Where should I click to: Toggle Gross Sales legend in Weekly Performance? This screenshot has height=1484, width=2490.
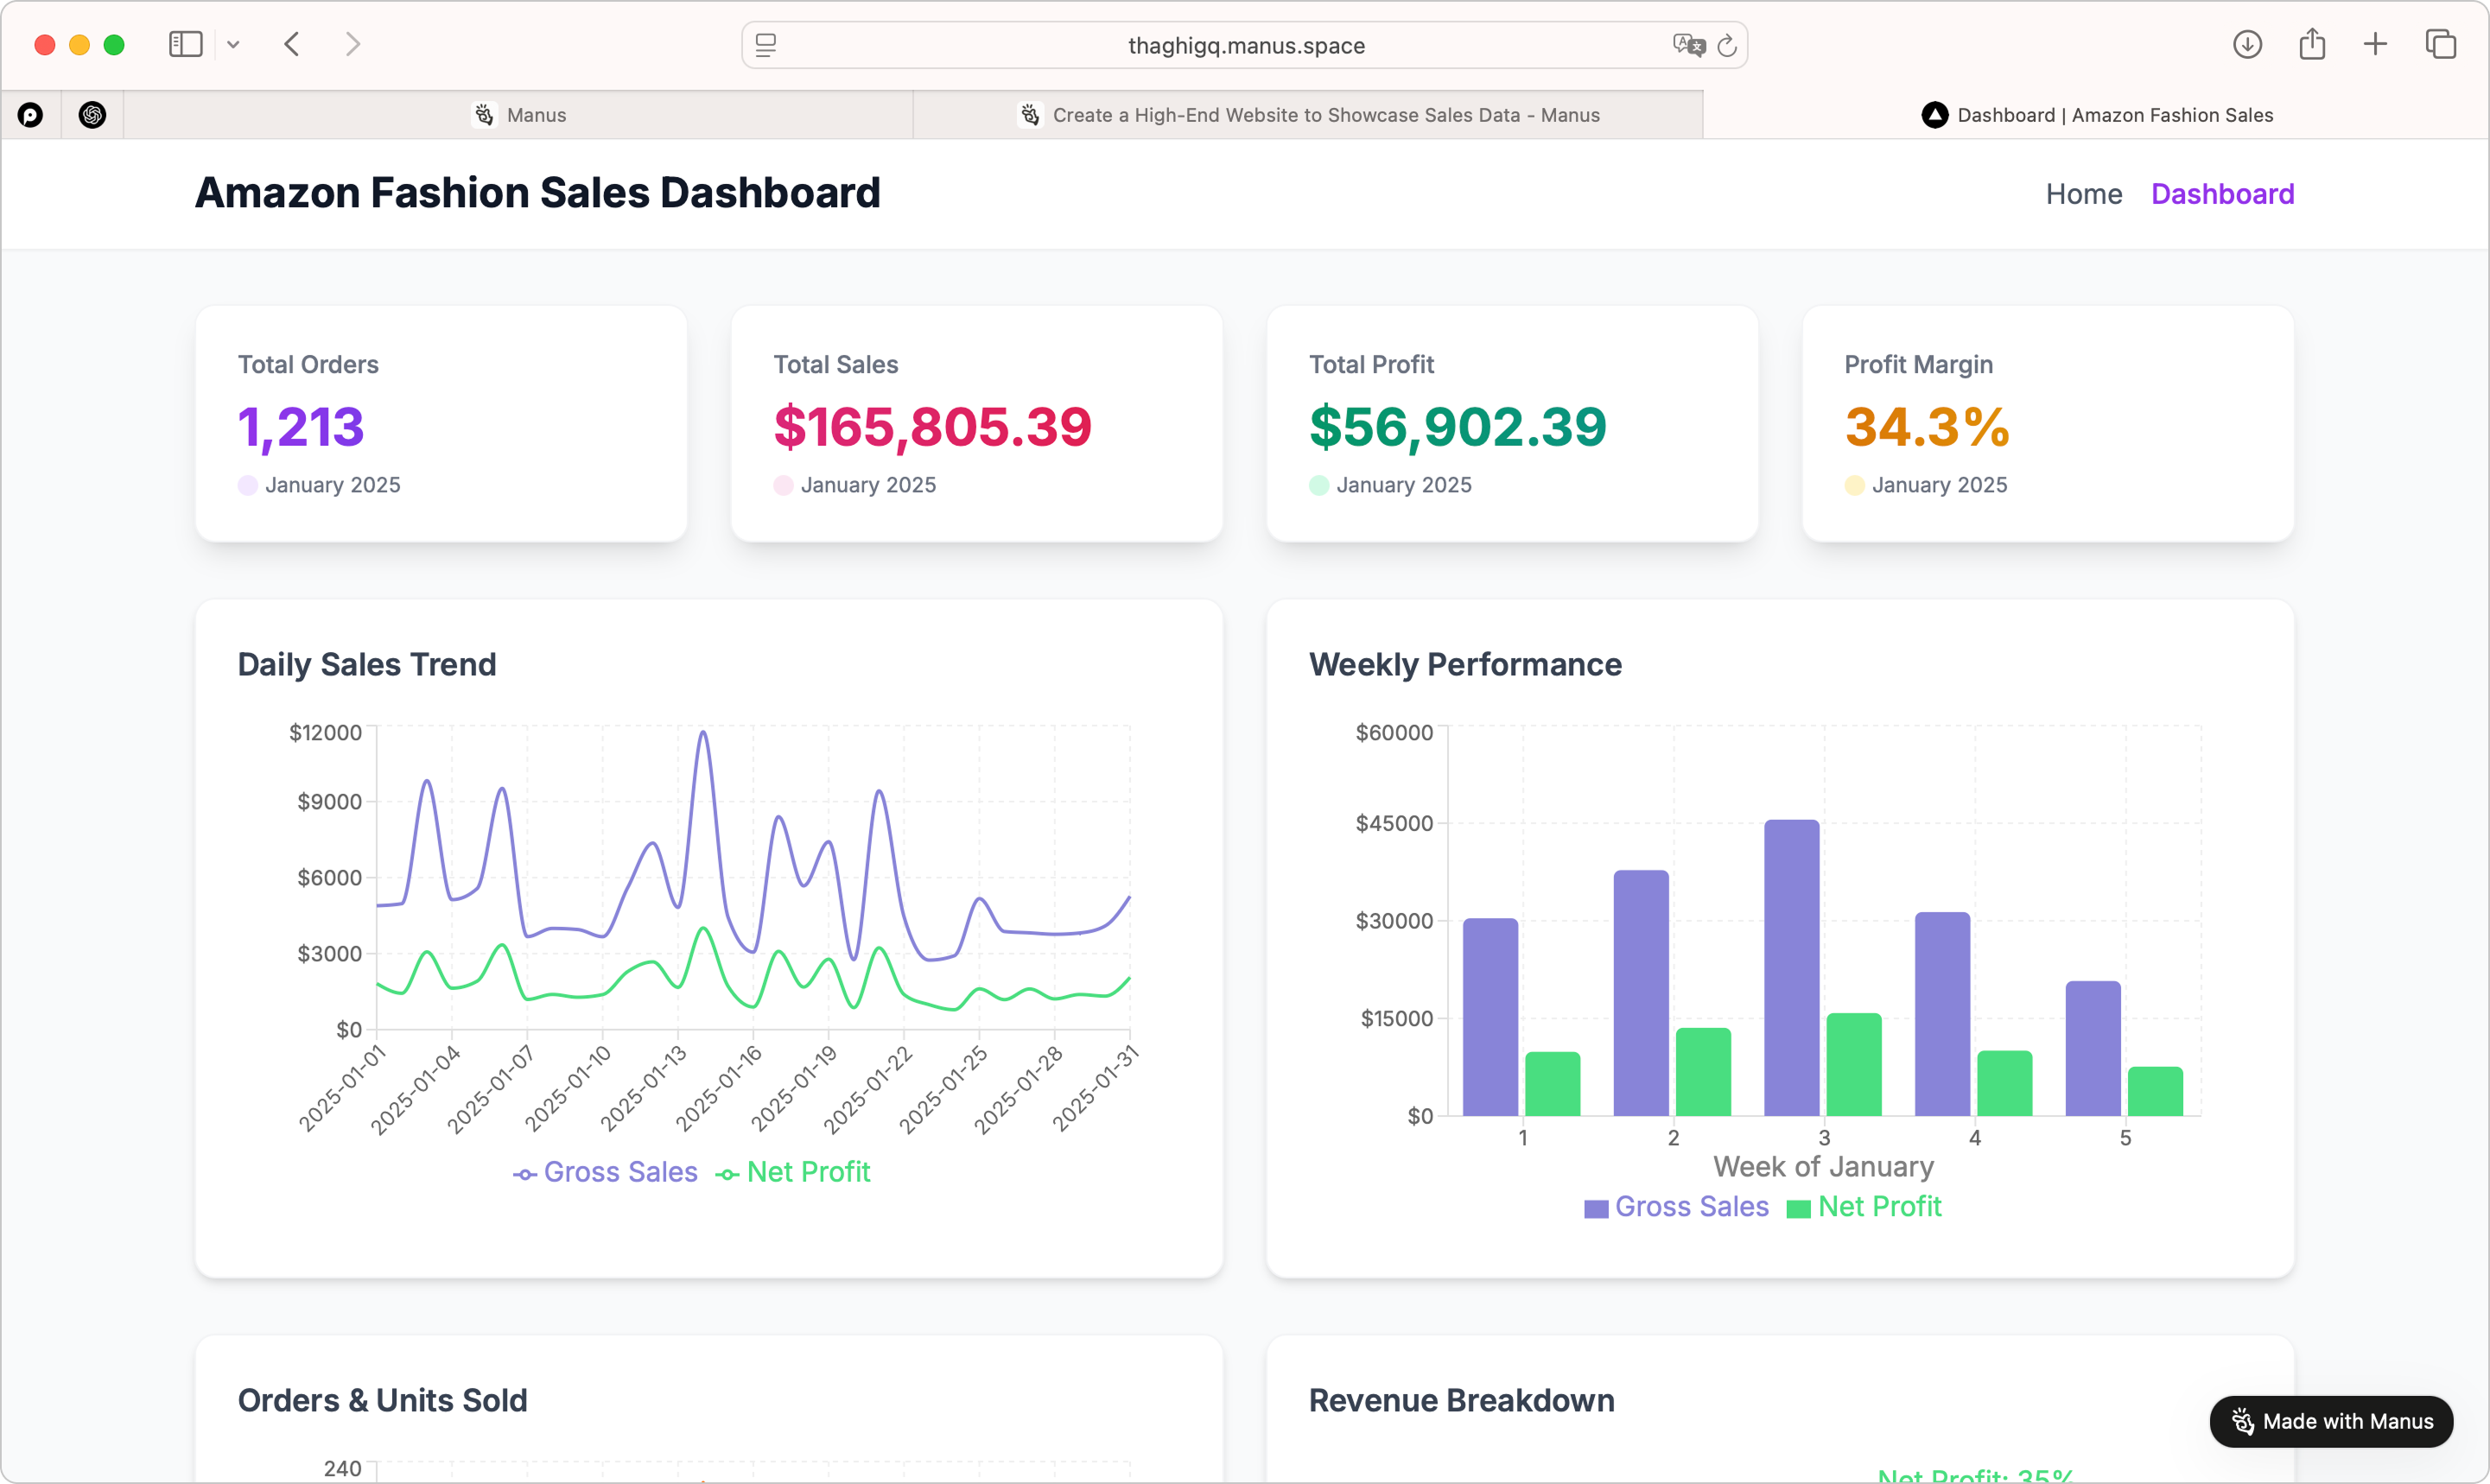pos(1677,1207)
